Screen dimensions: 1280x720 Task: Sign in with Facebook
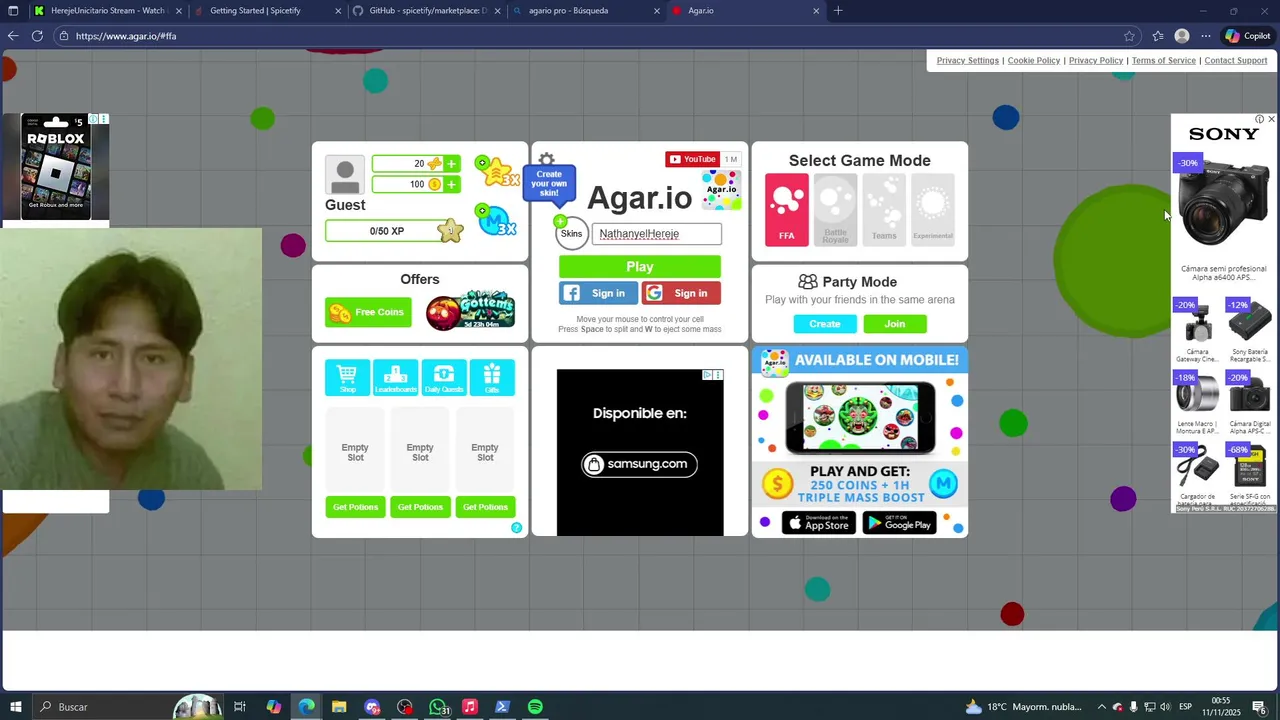[599, 293]
